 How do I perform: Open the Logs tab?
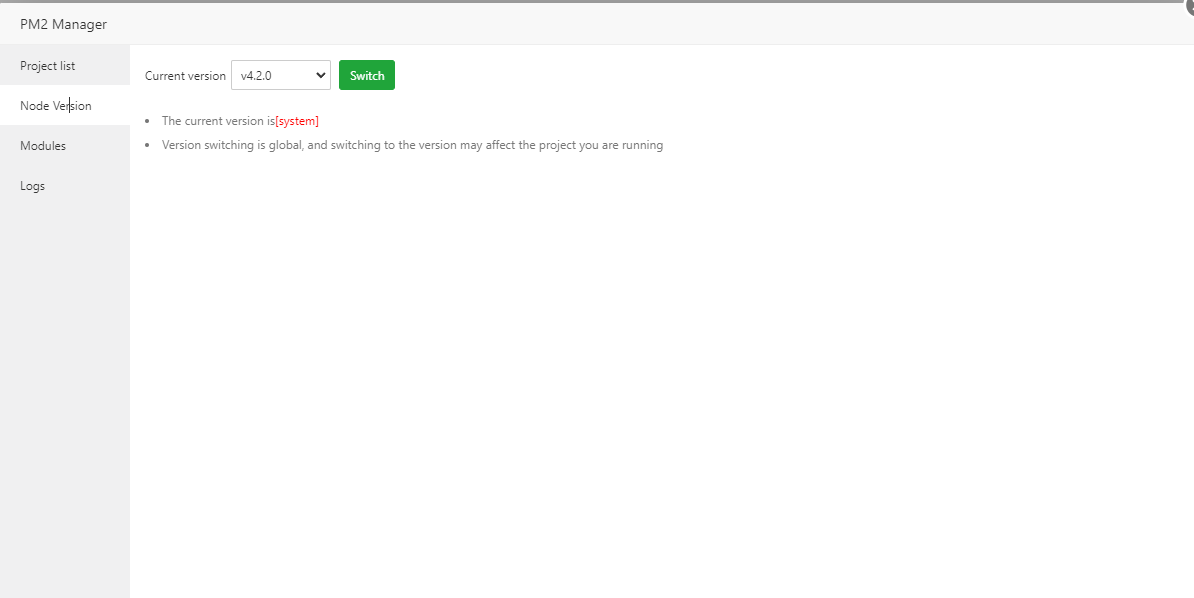pyautogui.click(x=65, y=186)
